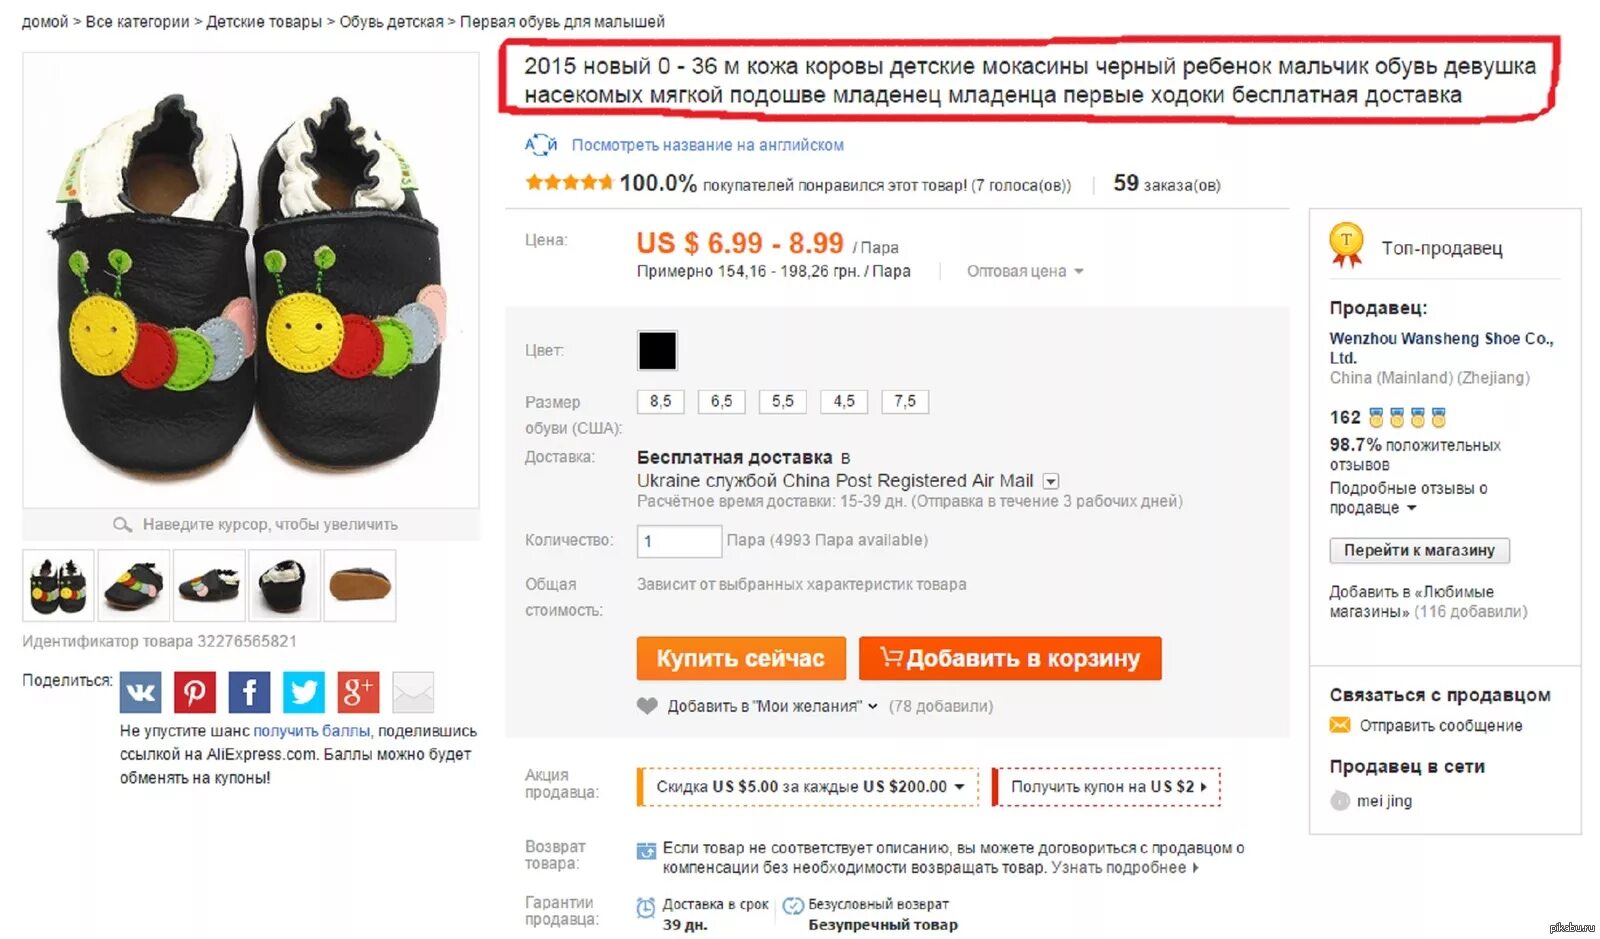Viewport: 1600px width, 939px height.
Task: Open the shipping method dropdown arrow
Action: point(1051,481)
